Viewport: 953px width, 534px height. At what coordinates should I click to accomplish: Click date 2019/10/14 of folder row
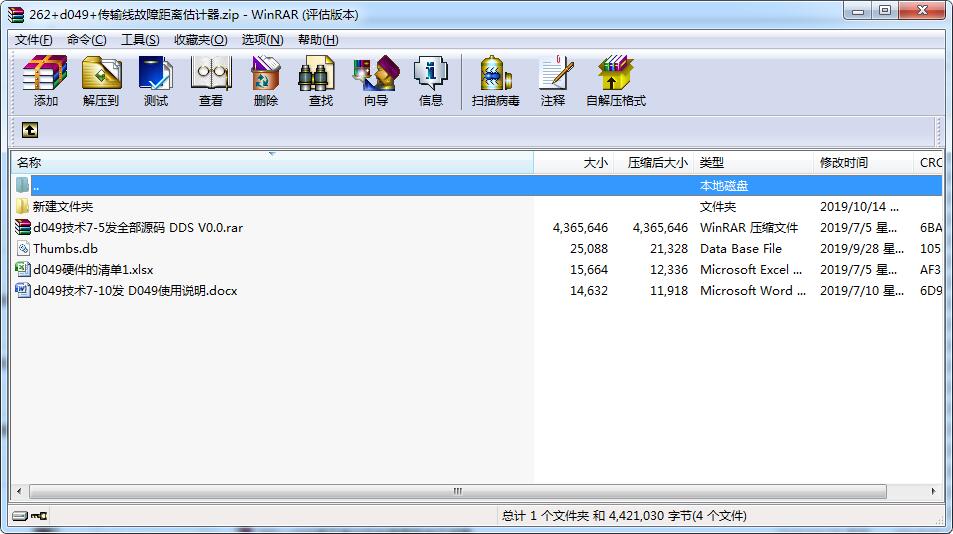(x=859, y=207)
